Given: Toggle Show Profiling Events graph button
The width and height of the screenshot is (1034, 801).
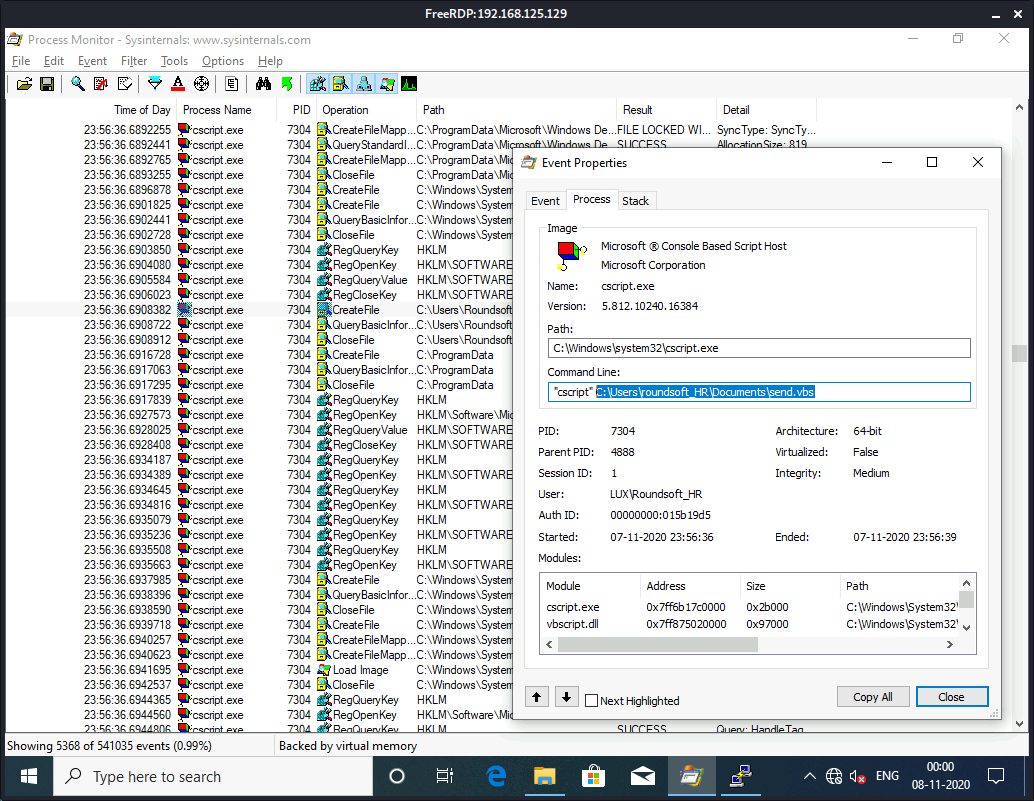Looking at the screenshot, I should point(409,84).
